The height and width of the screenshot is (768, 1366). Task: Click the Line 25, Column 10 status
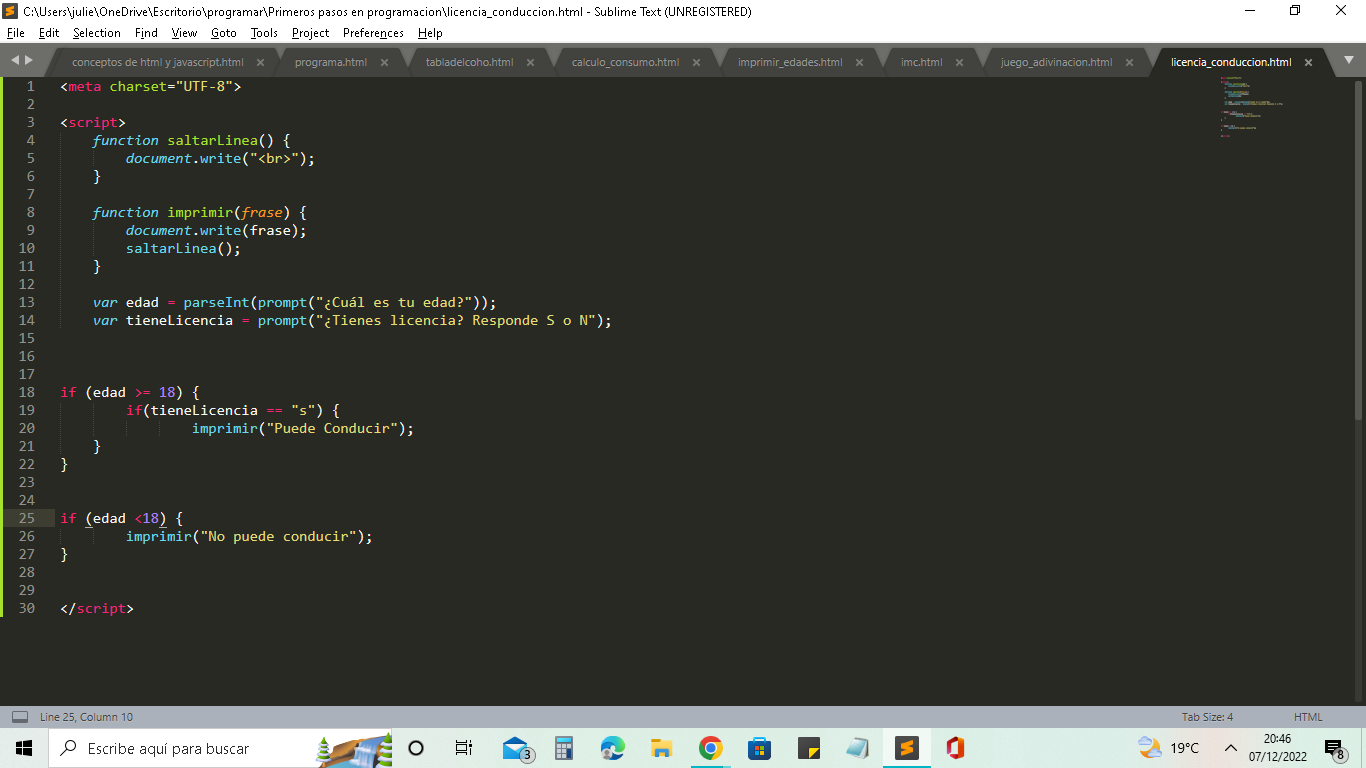pyautogui.click(x=86, y=717)
